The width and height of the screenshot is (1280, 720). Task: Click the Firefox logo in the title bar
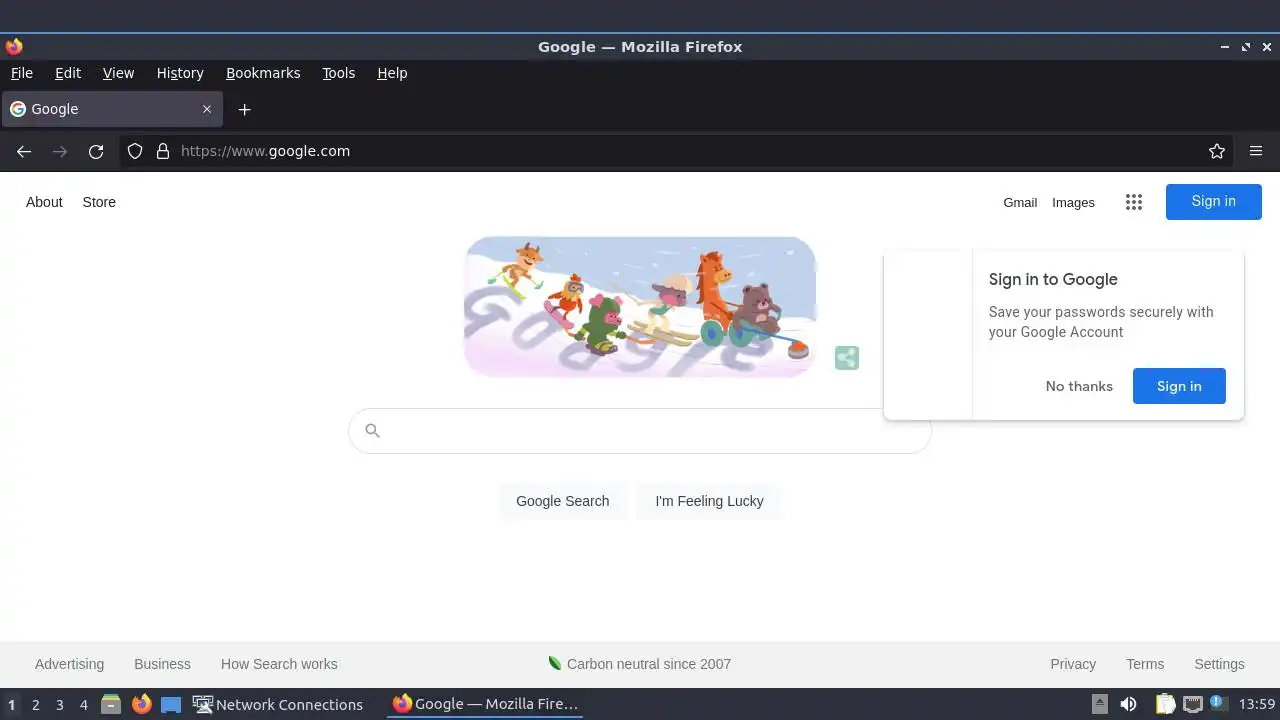14,47
